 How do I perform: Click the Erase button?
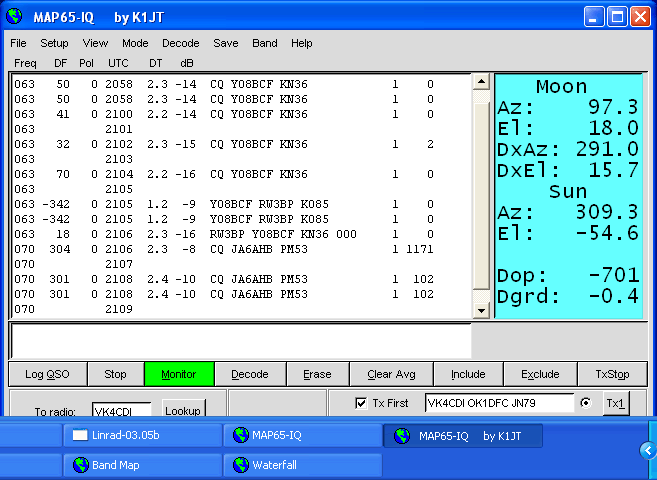317,374
